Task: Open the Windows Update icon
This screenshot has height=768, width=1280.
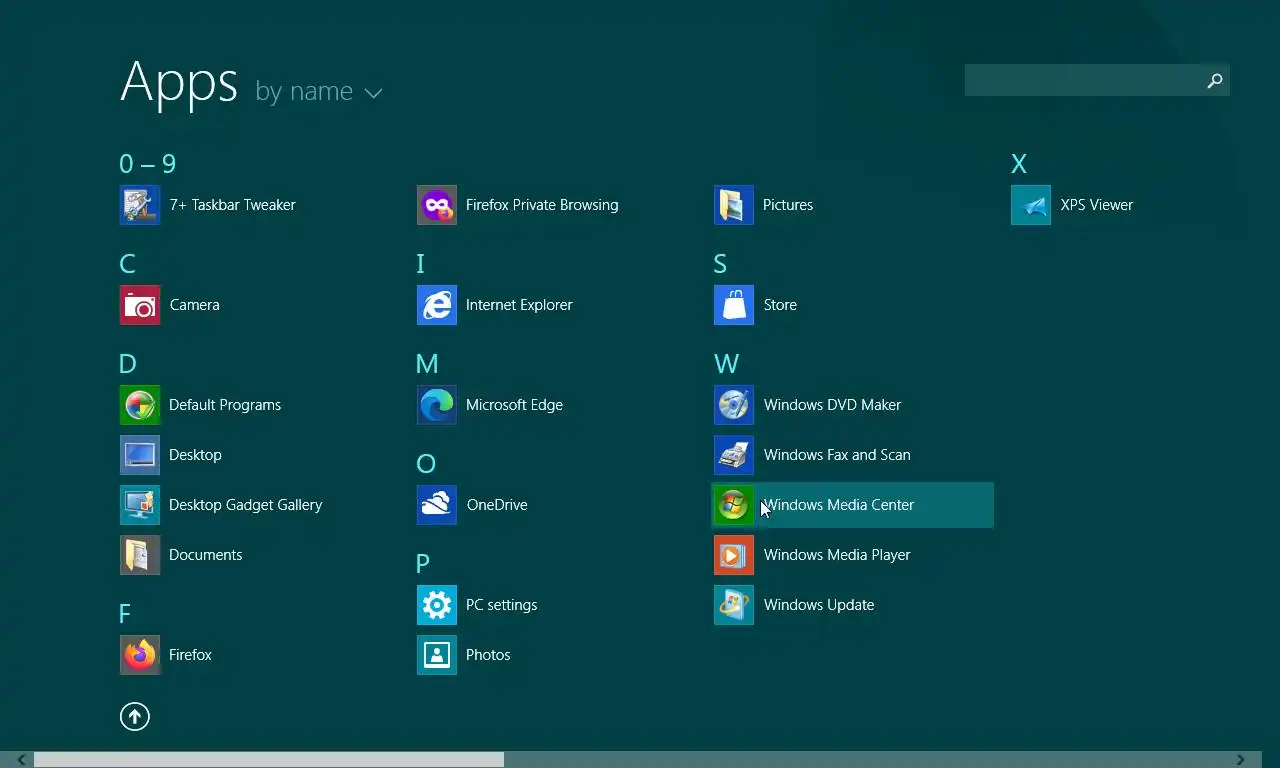Action: pos(734,605)
